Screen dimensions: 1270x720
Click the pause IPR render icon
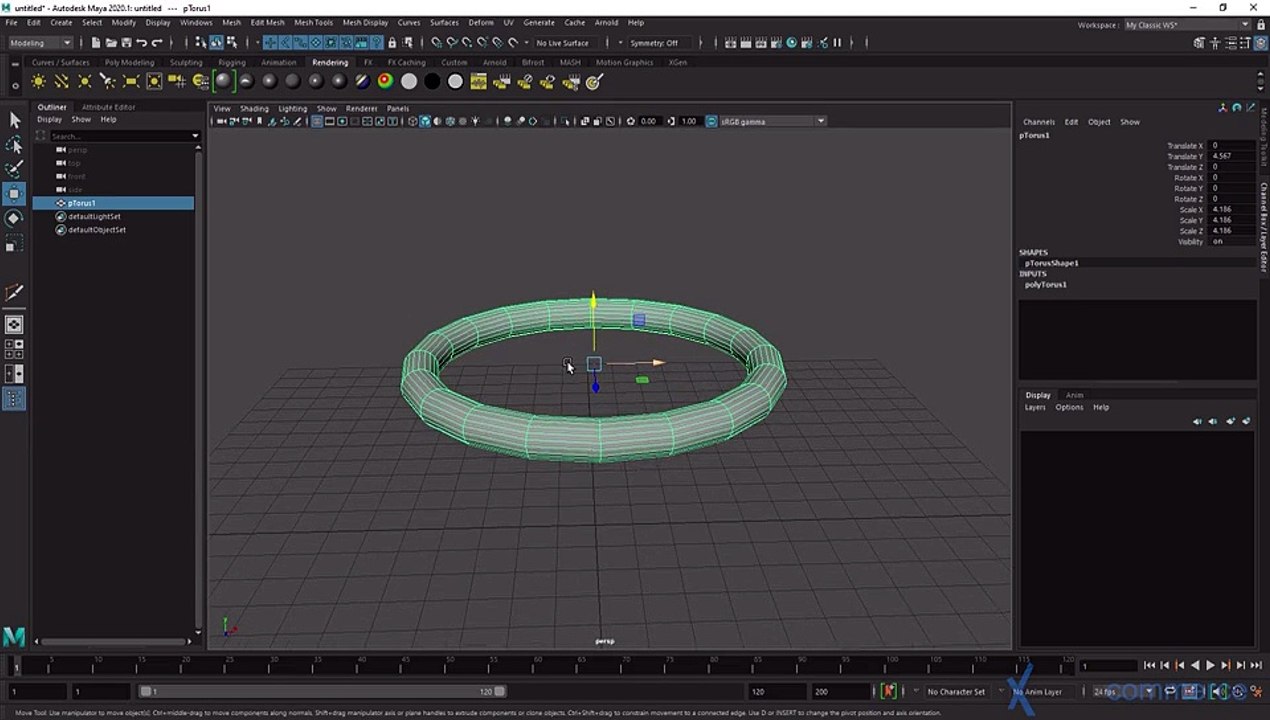click(837, 43)
